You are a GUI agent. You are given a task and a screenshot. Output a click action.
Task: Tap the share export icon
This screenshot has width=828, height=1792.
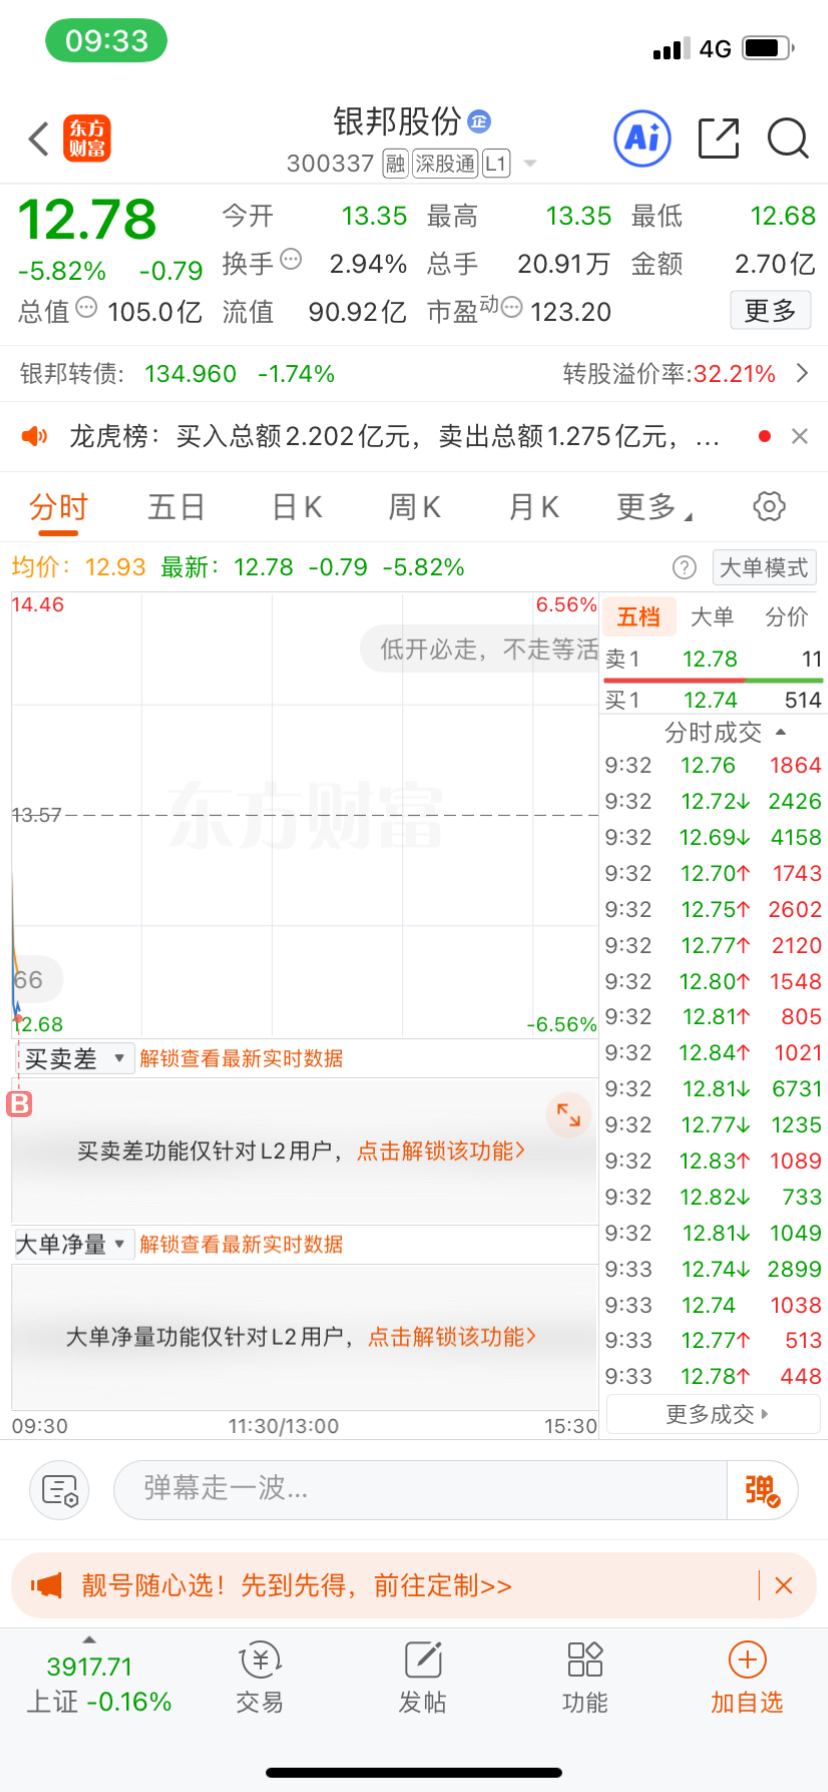point(718,138)
